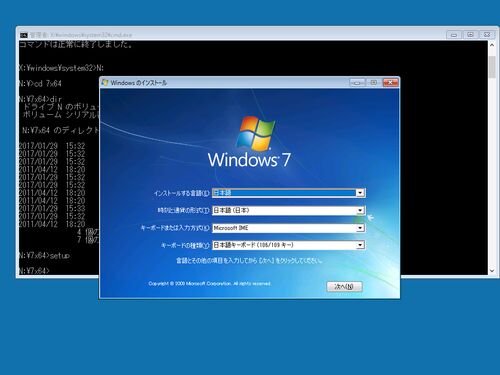Expand the Japanese keyboard type dropdown arrow
This screenshot has width=500, height=375.
[360, 245]
